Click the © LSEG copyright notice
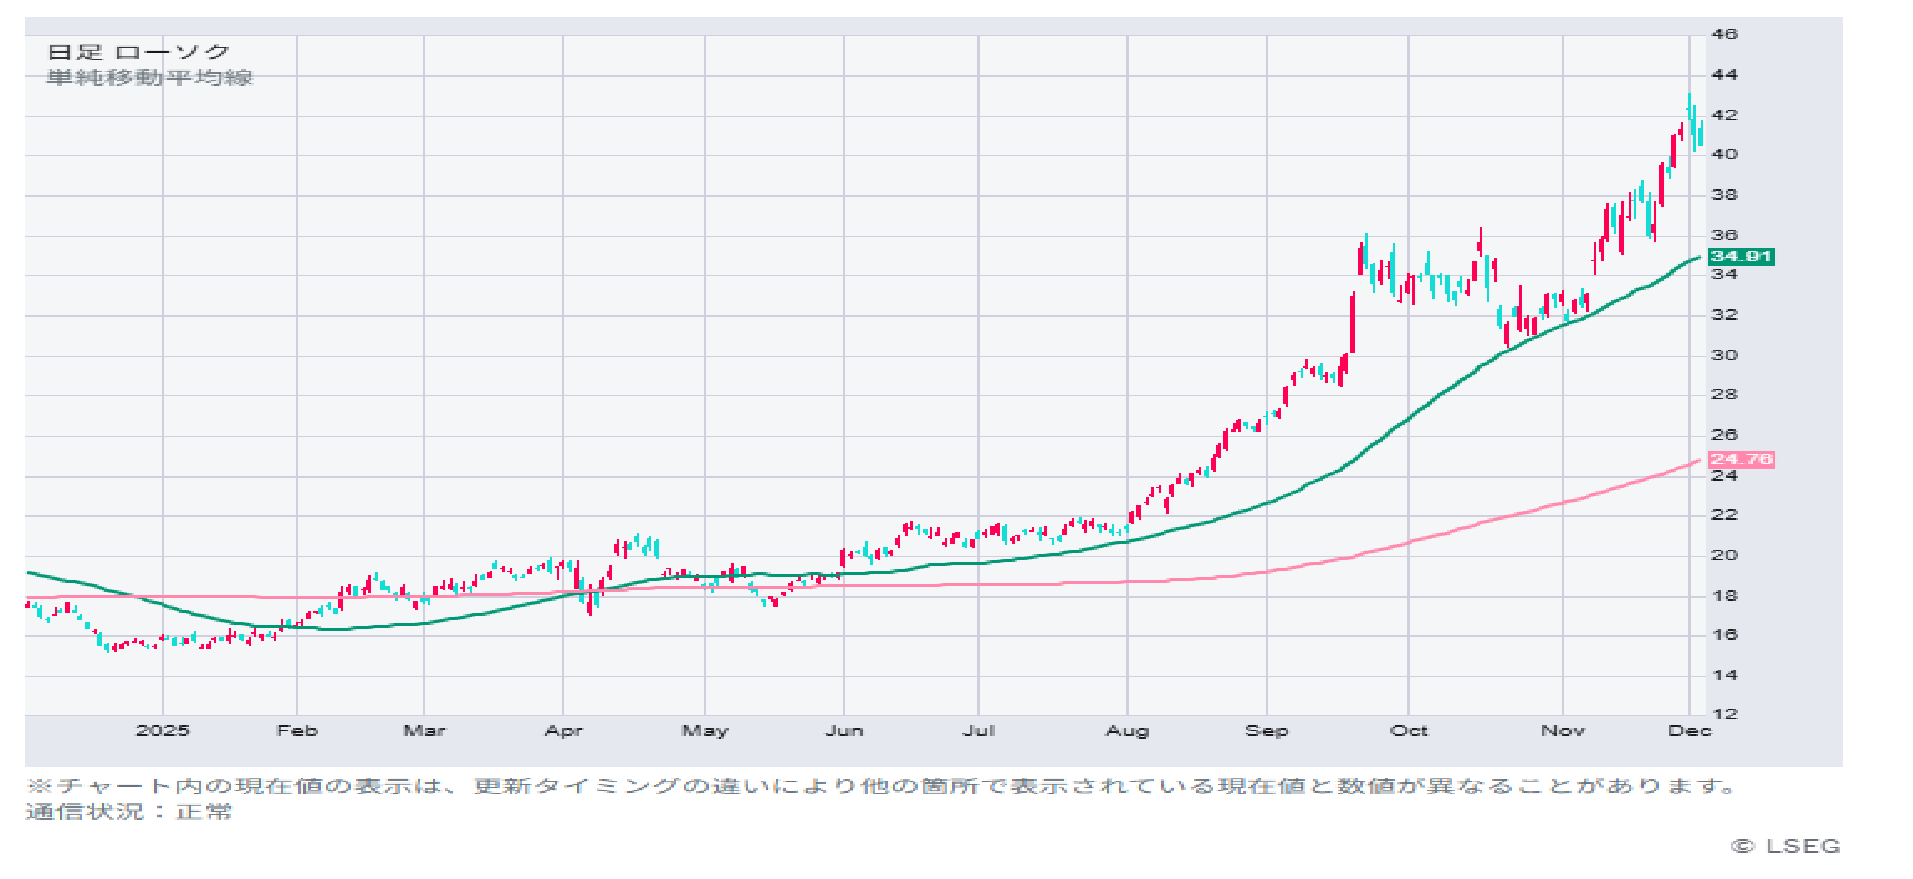The image size is (1913, 879). click(x=1785, y=846)
